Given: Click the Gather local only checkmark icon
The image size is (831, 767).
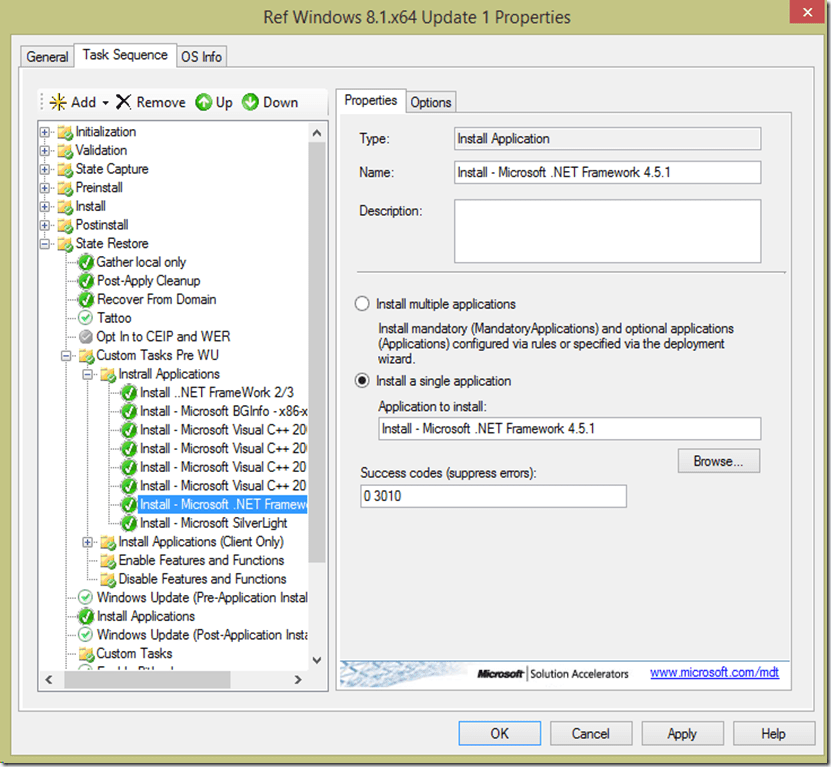Looking at the screenshot, I should click(x=86, y=262).
